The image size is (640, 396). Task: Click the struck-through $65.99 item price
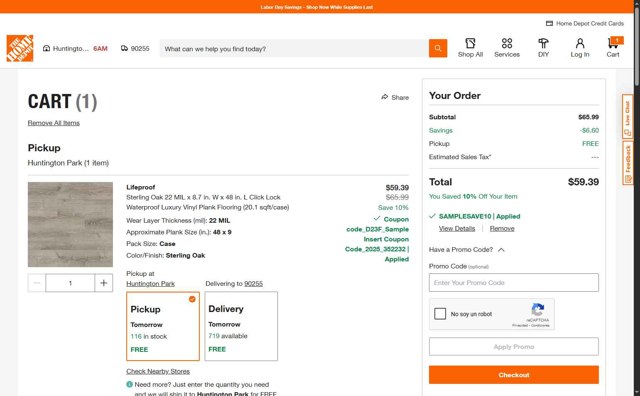(x=397, y=197)
